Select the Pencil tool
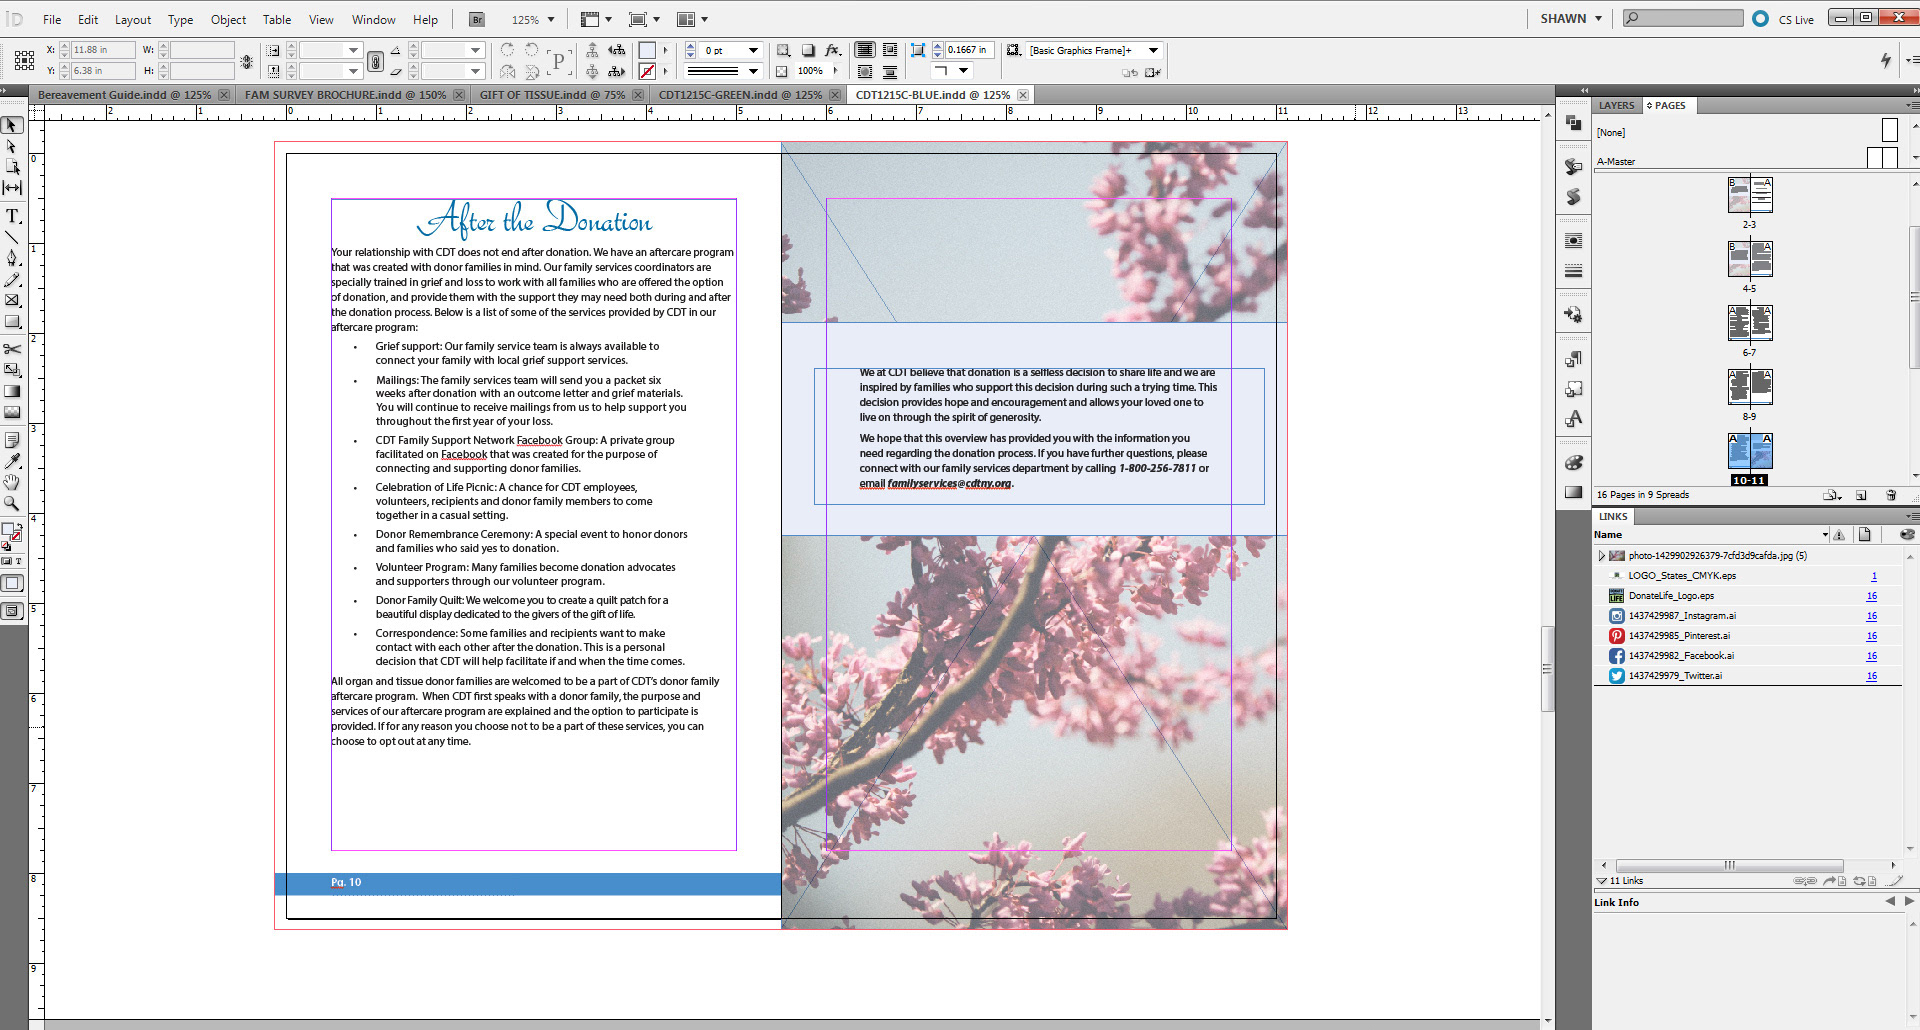The image size is (1920, 1030). 12,279
